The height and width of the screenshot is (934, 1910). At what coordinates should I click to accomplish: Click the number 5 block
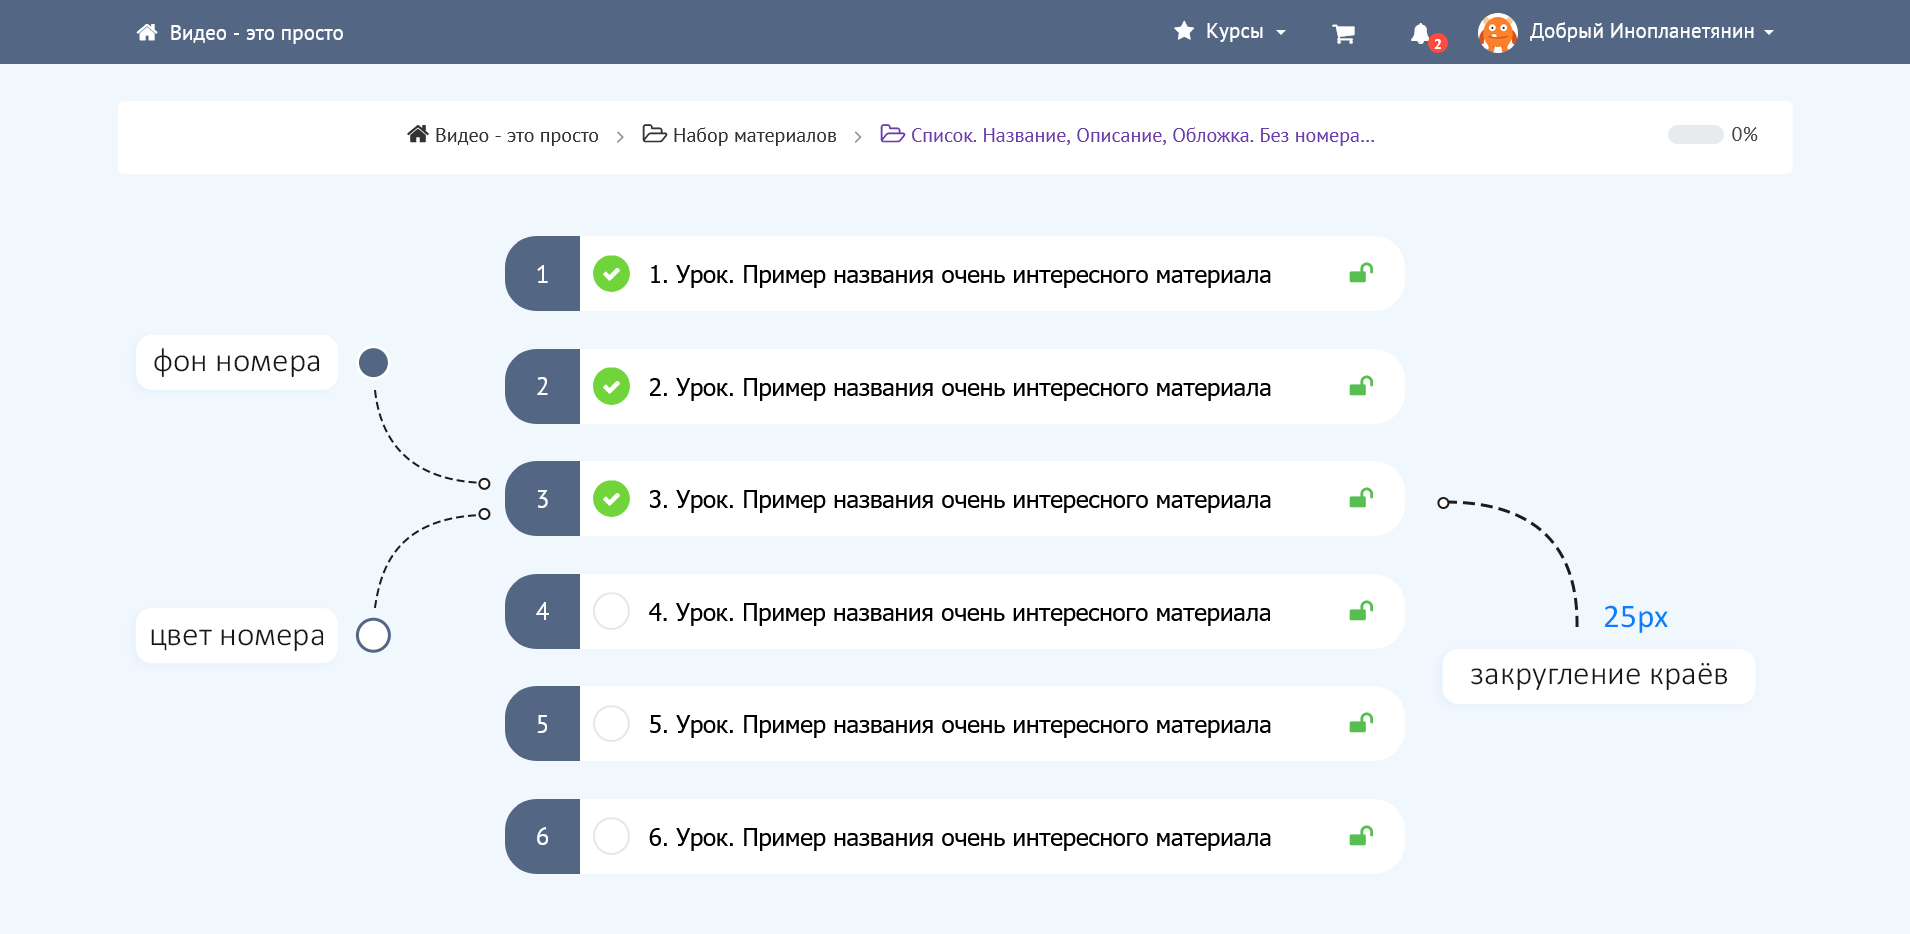pos(542,724)
